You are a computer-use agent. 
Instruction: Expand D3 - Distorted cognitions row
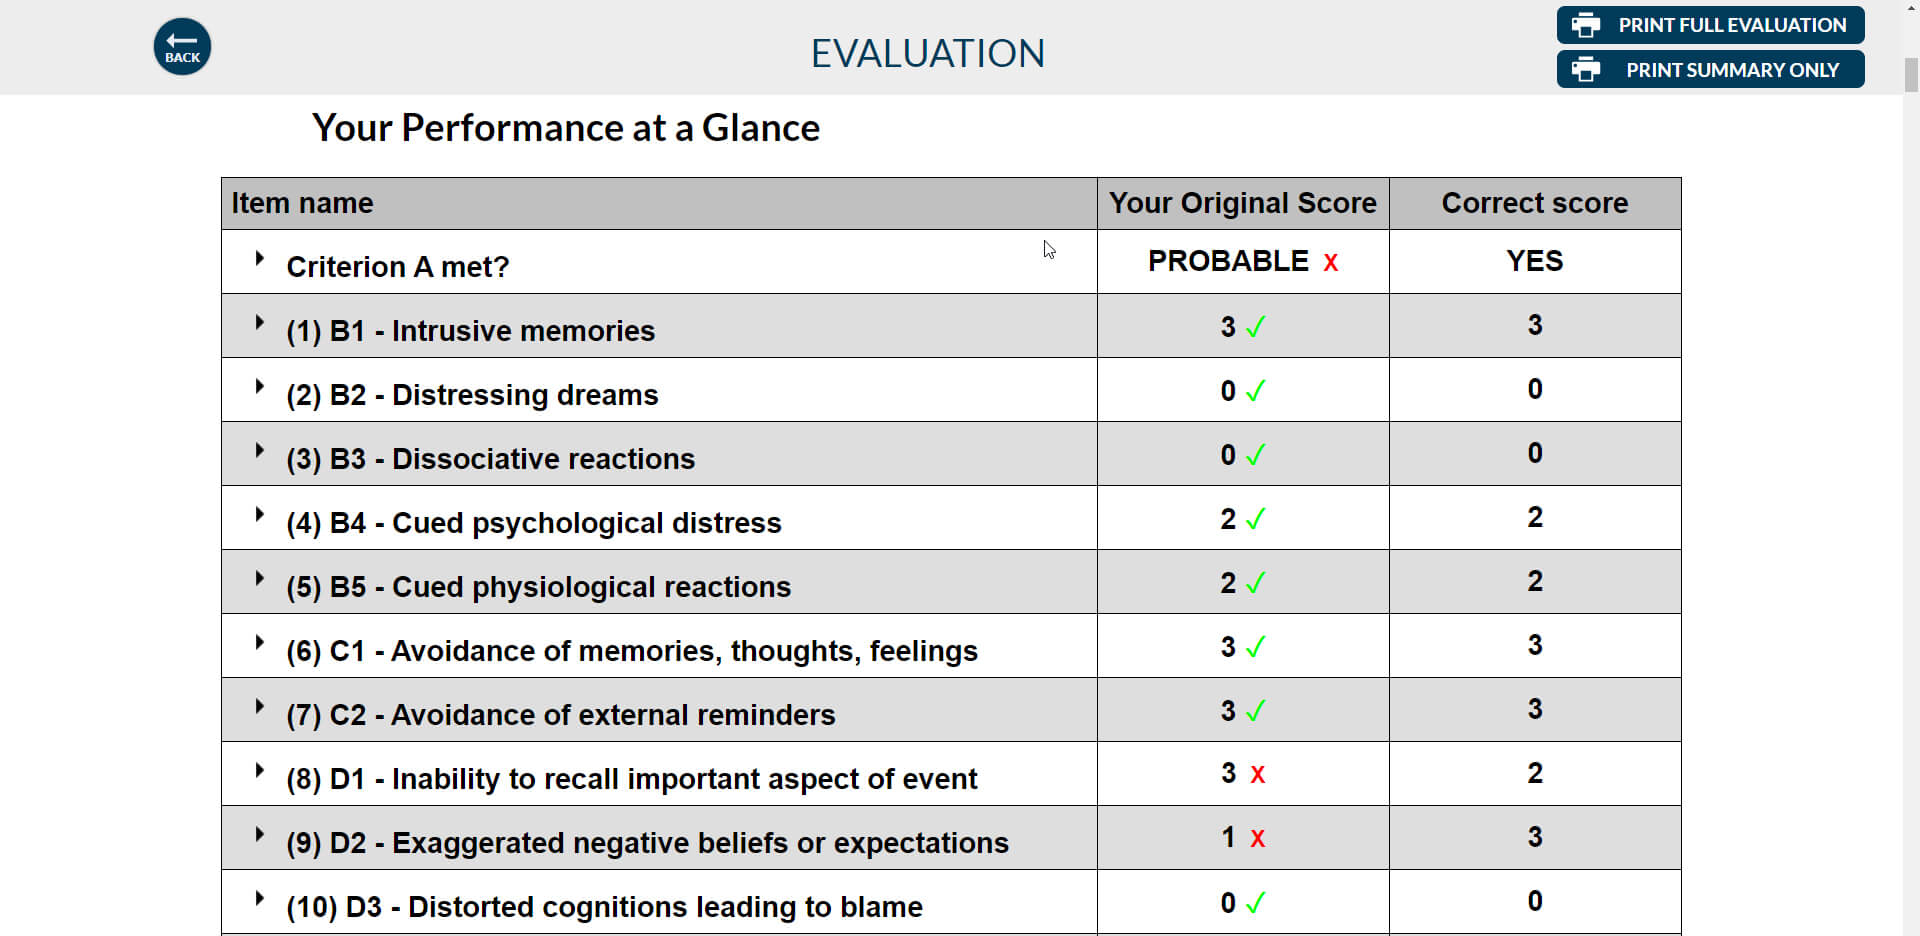(x=260, y=898)
